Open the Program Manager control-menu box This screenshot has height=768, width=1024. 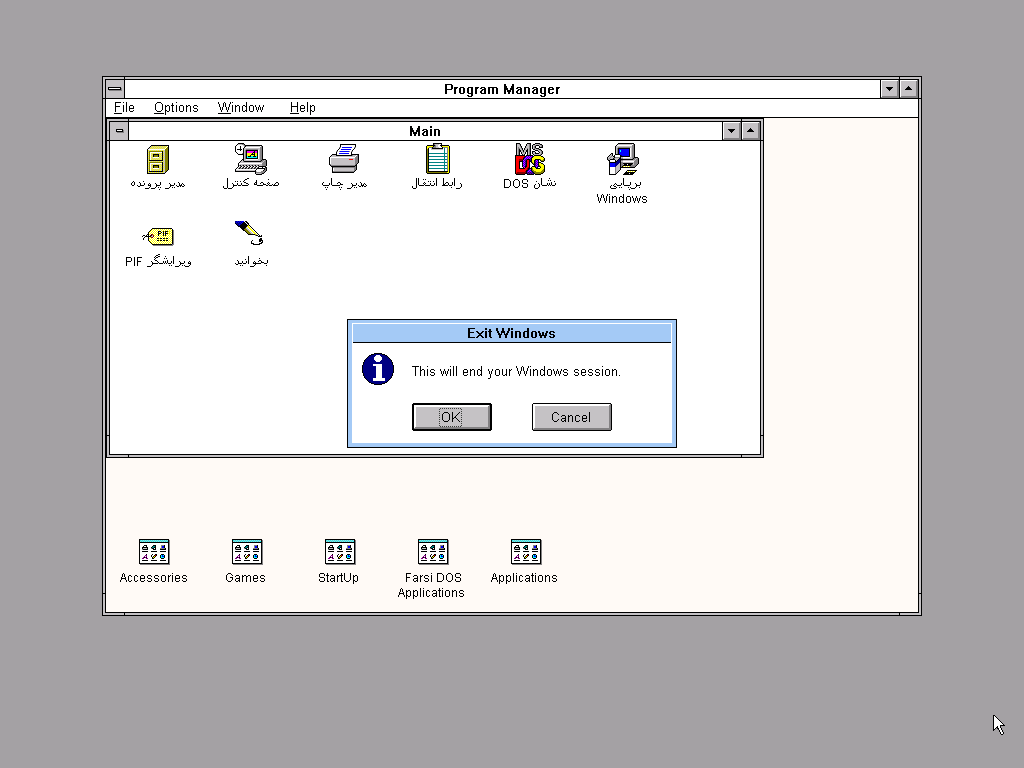114,89
